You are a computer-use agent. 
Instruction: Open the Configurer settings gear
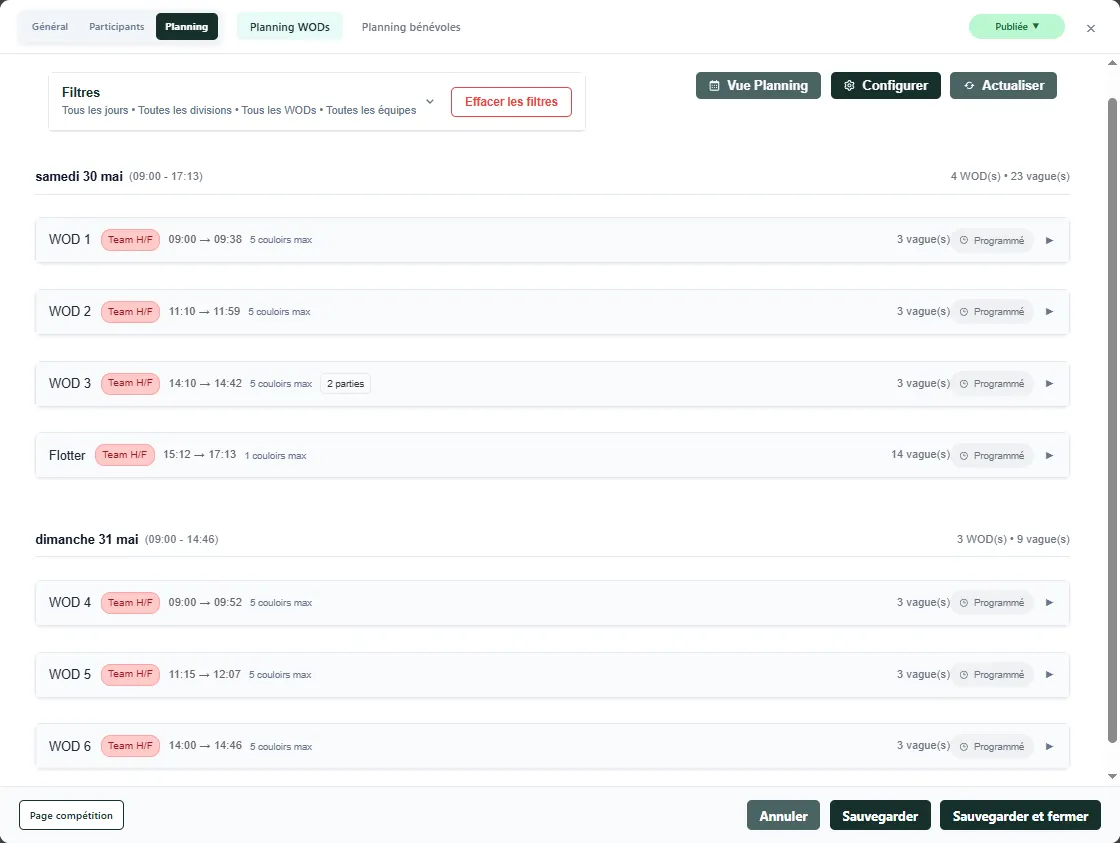pyautogui.click(x=885, y=85)
